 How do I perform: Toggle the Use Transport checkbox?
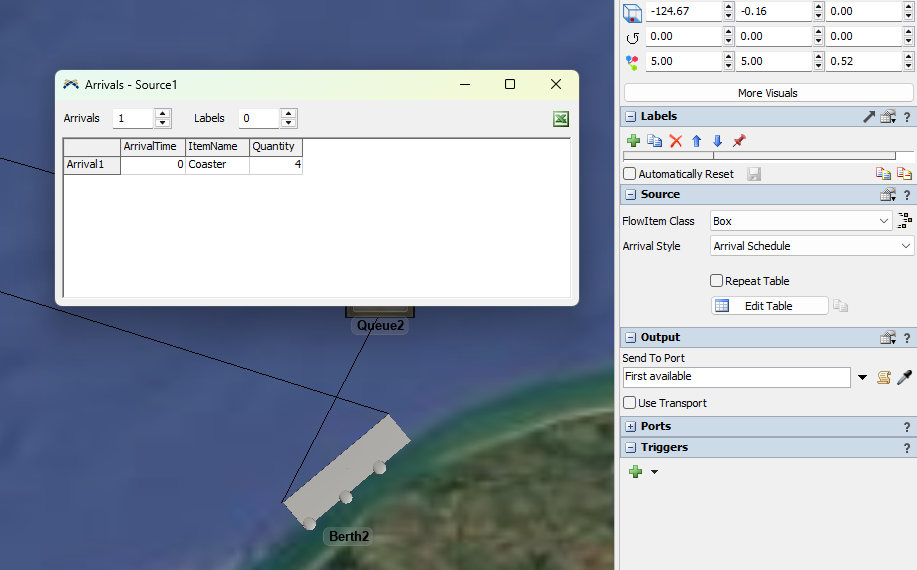click(x=630, y=403)
